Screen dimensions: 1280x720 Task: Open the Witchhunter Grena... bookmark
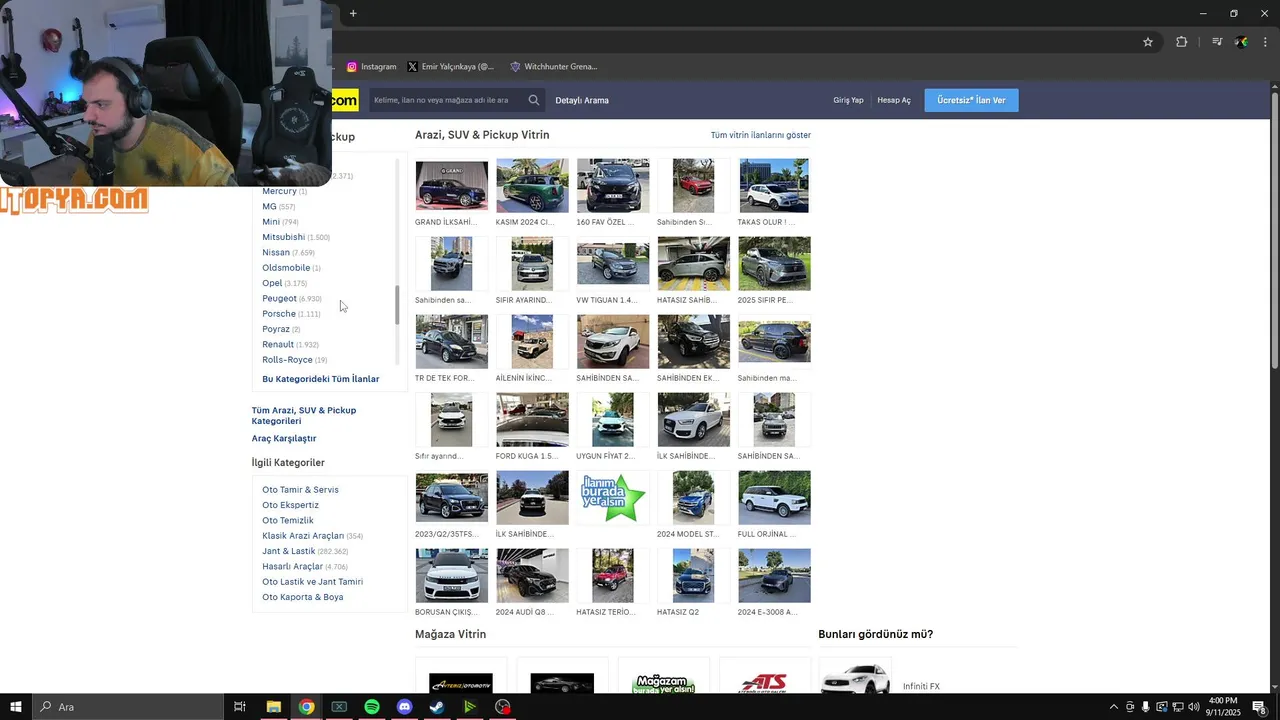(553, 67)
